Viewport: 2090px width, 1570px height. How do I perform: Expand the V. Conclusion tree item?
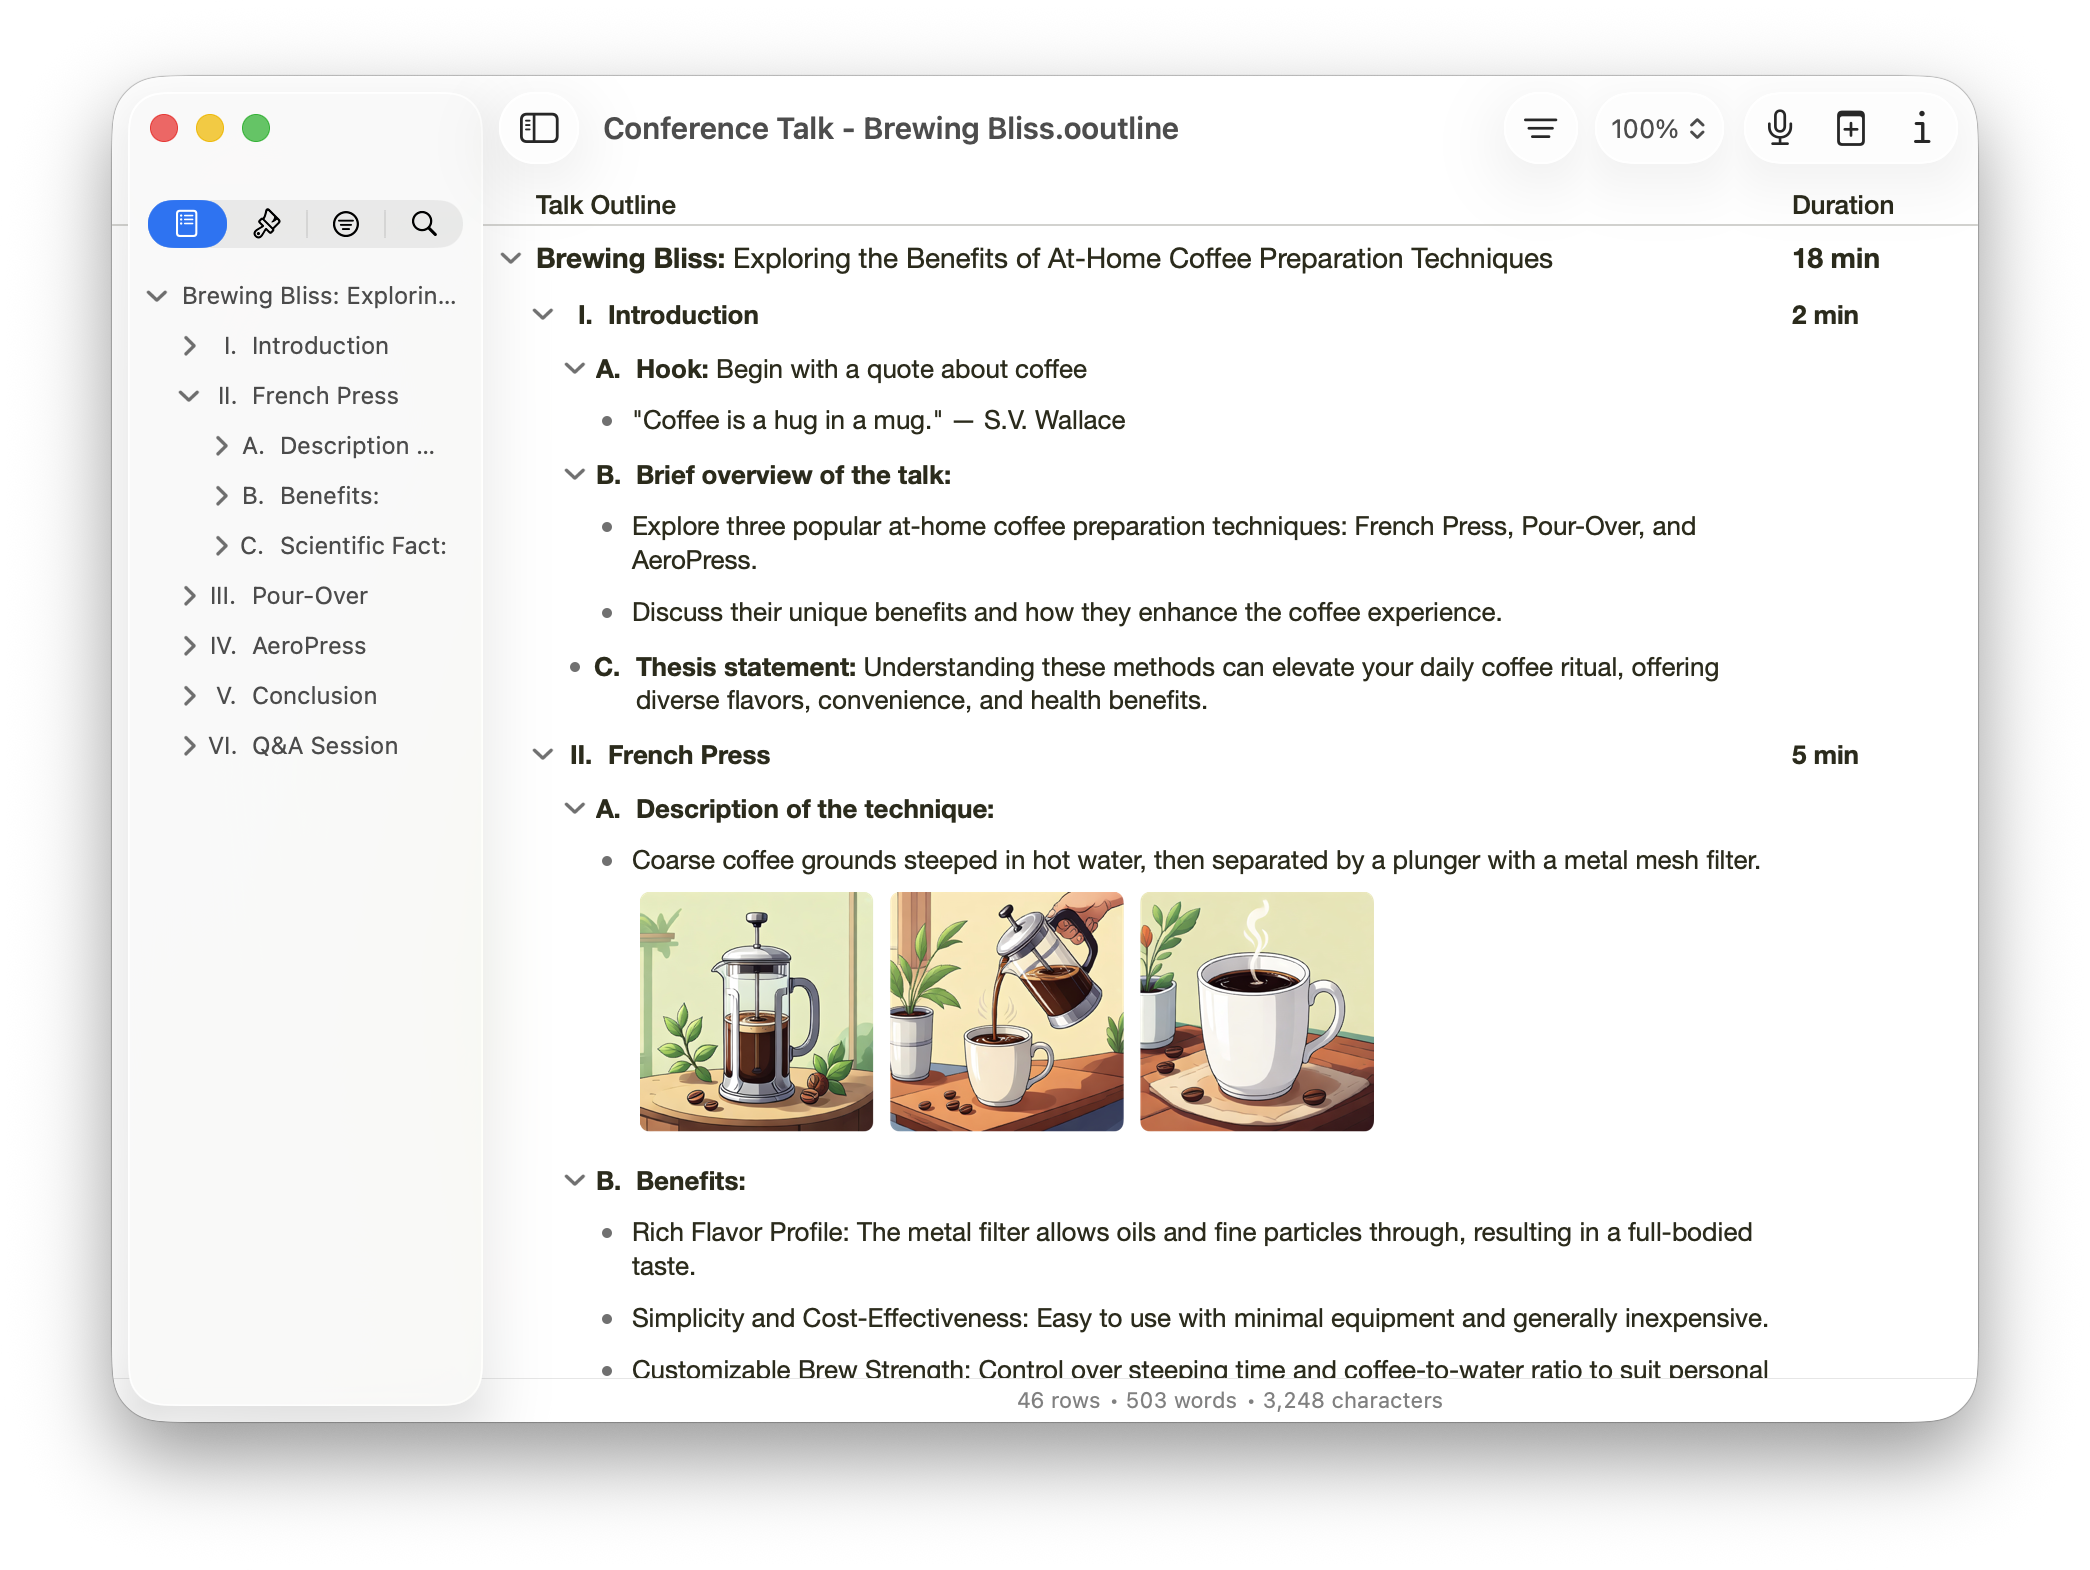pyautogui.click(x=189, y=695)
